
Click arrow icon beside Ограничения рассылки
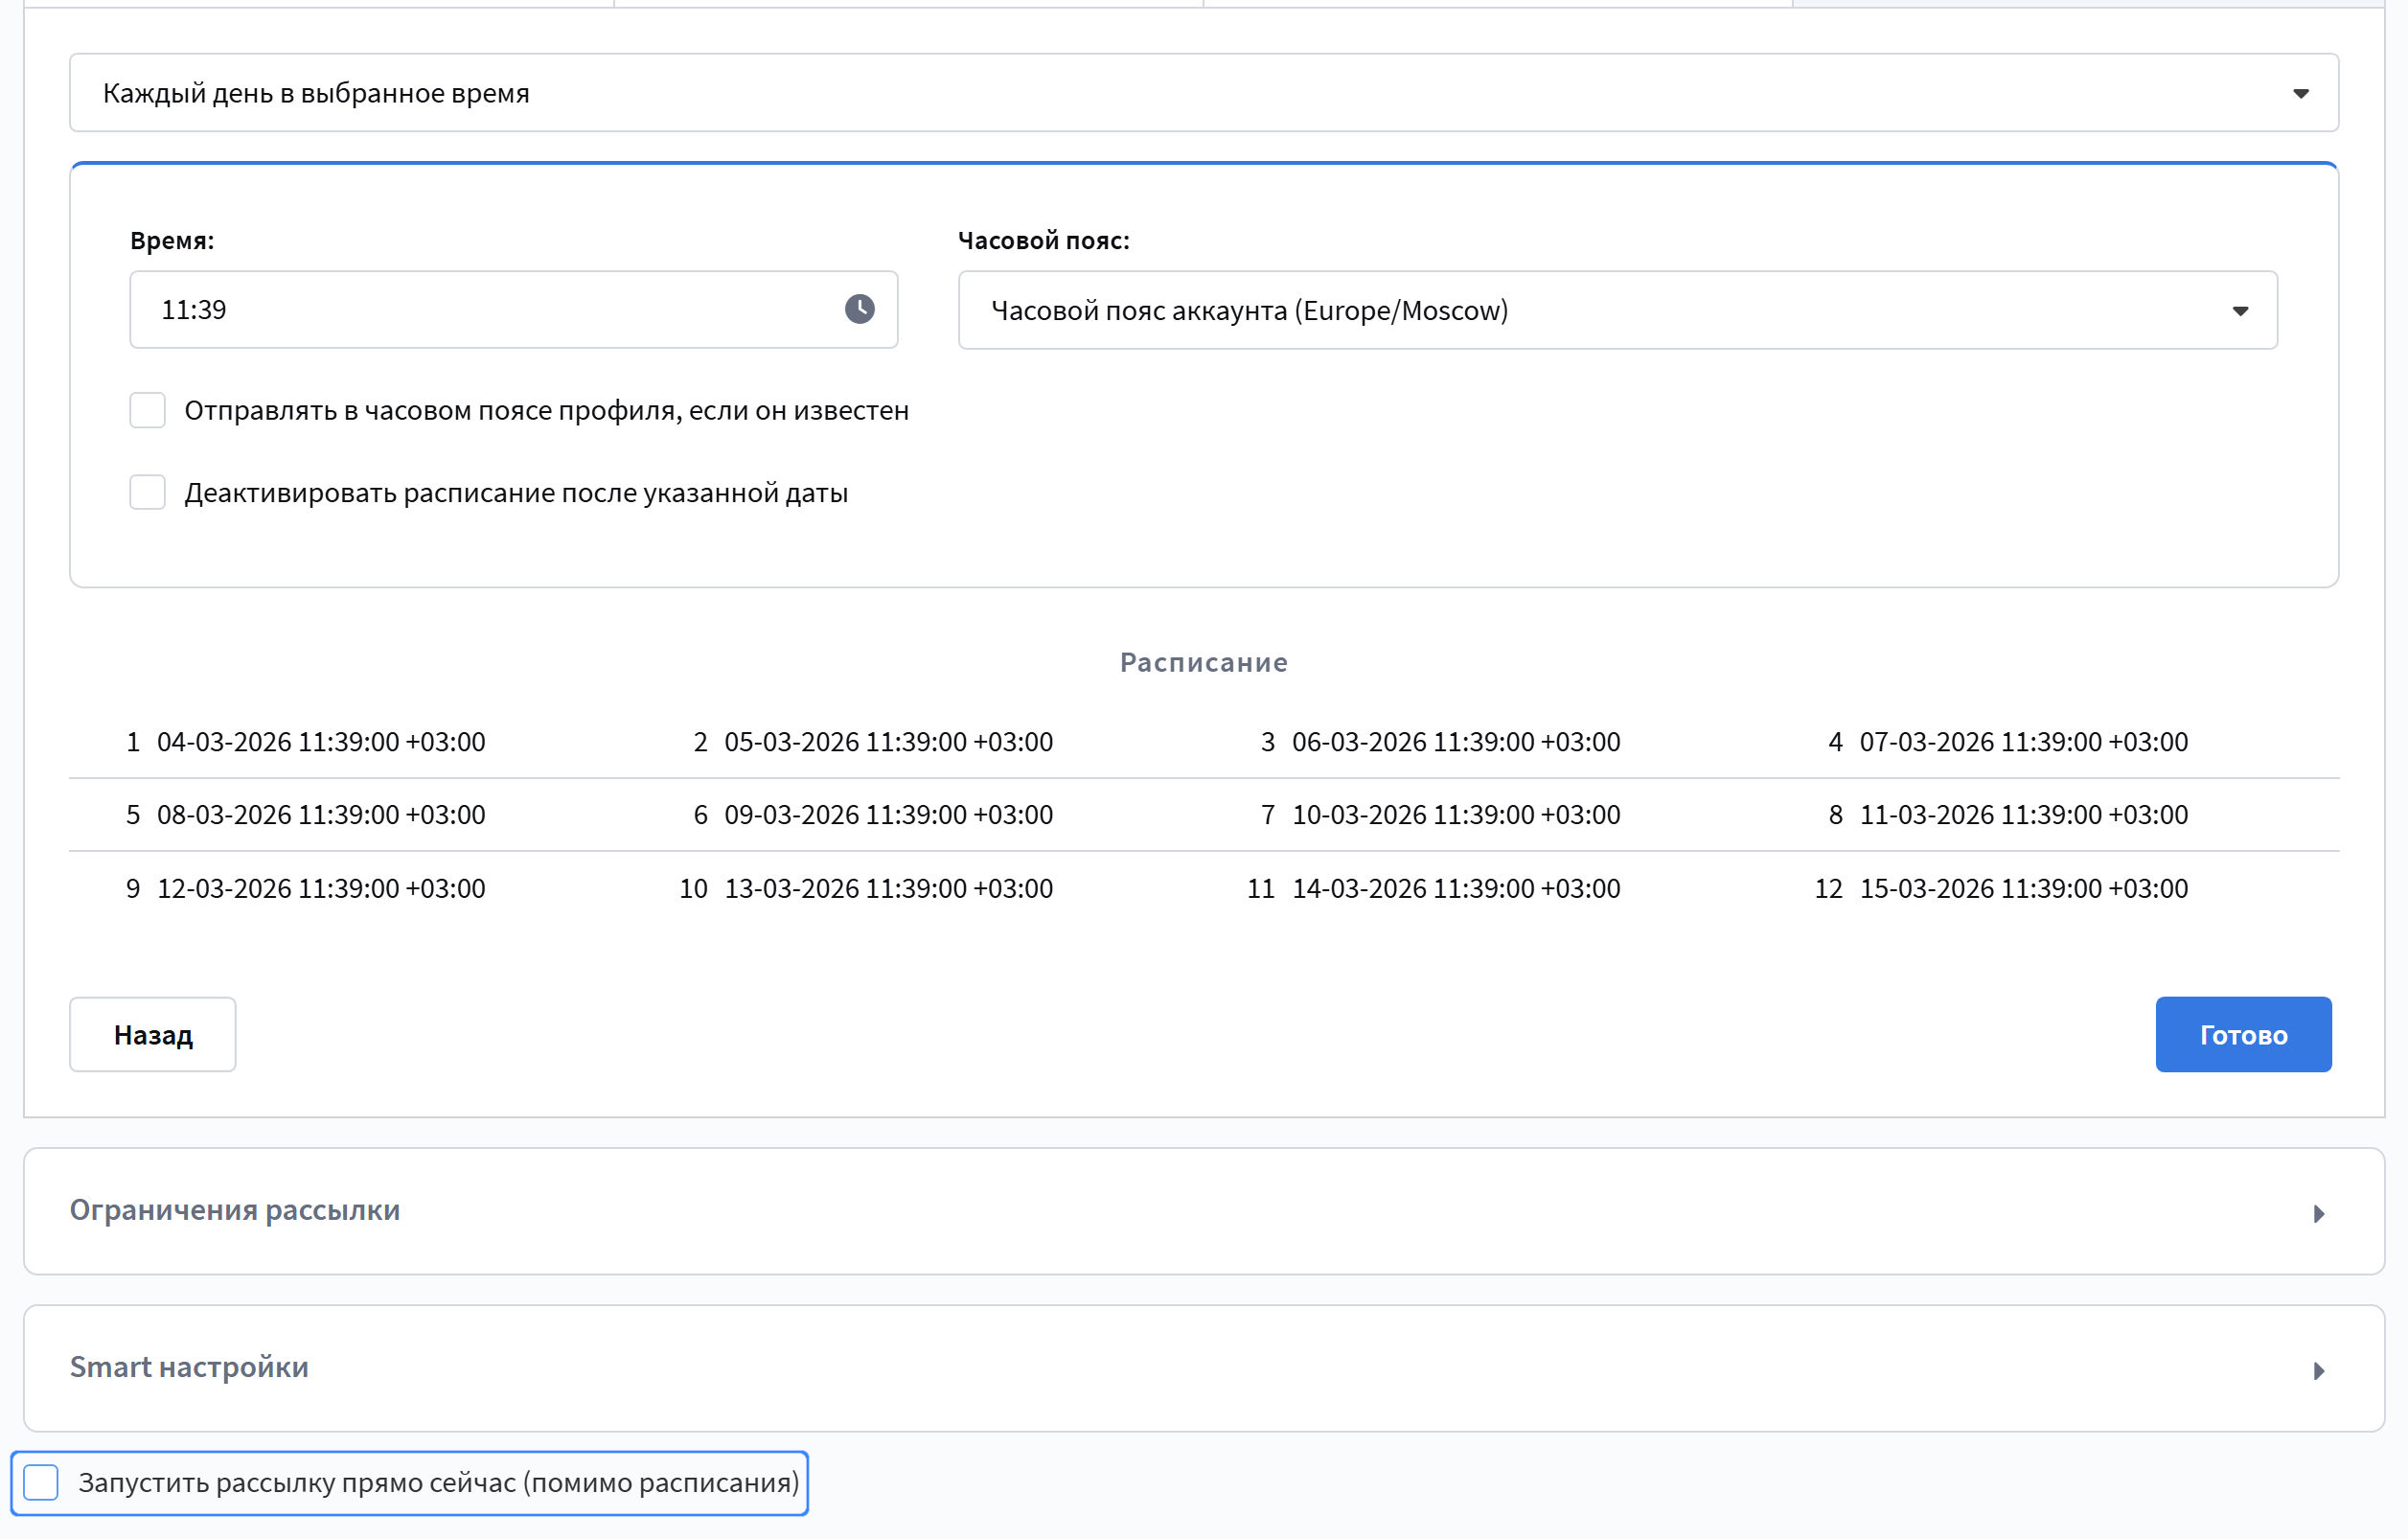(2318, 1213)
